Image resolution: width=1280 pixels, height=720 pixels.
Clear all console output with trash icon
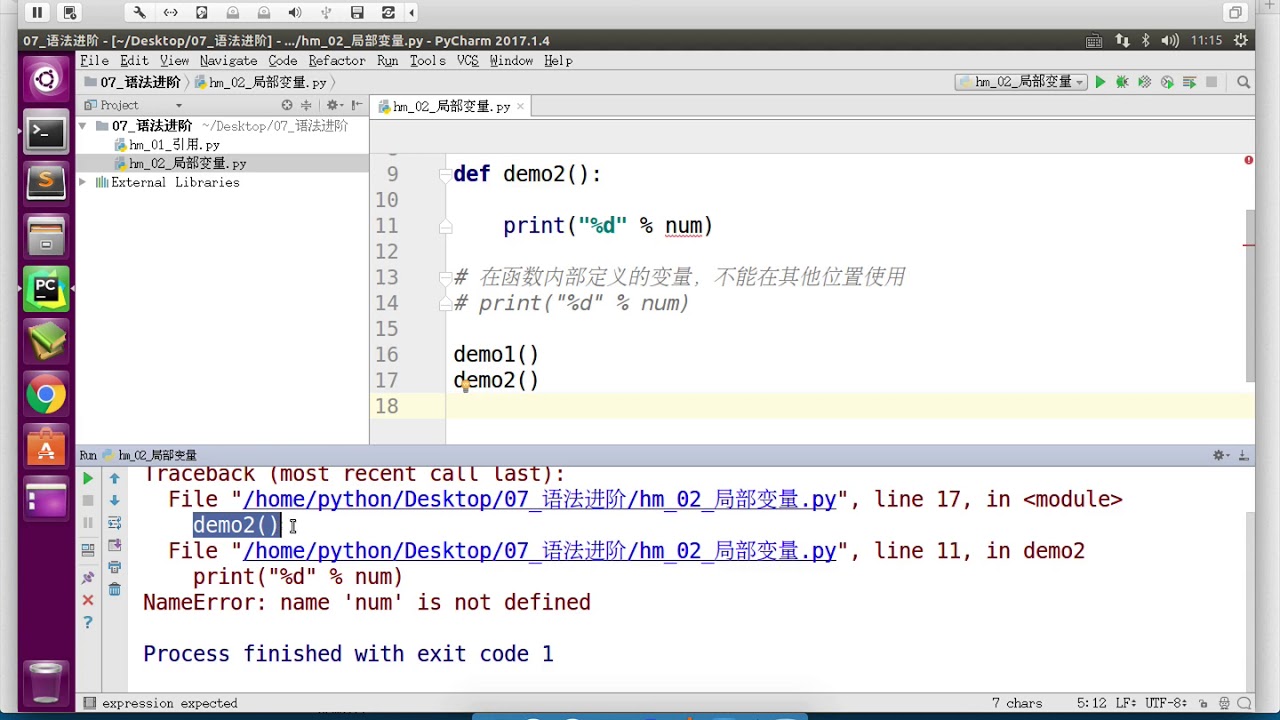(x=115, y=590)
